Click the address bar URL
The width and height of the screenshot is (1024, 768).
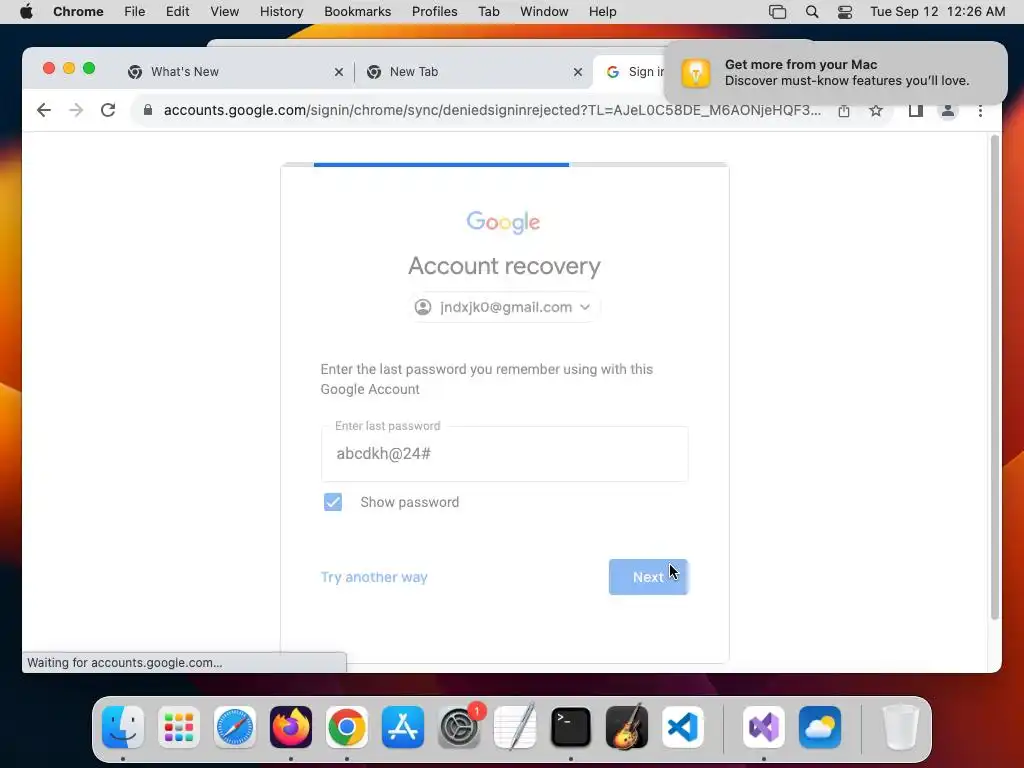pos(492,110)
